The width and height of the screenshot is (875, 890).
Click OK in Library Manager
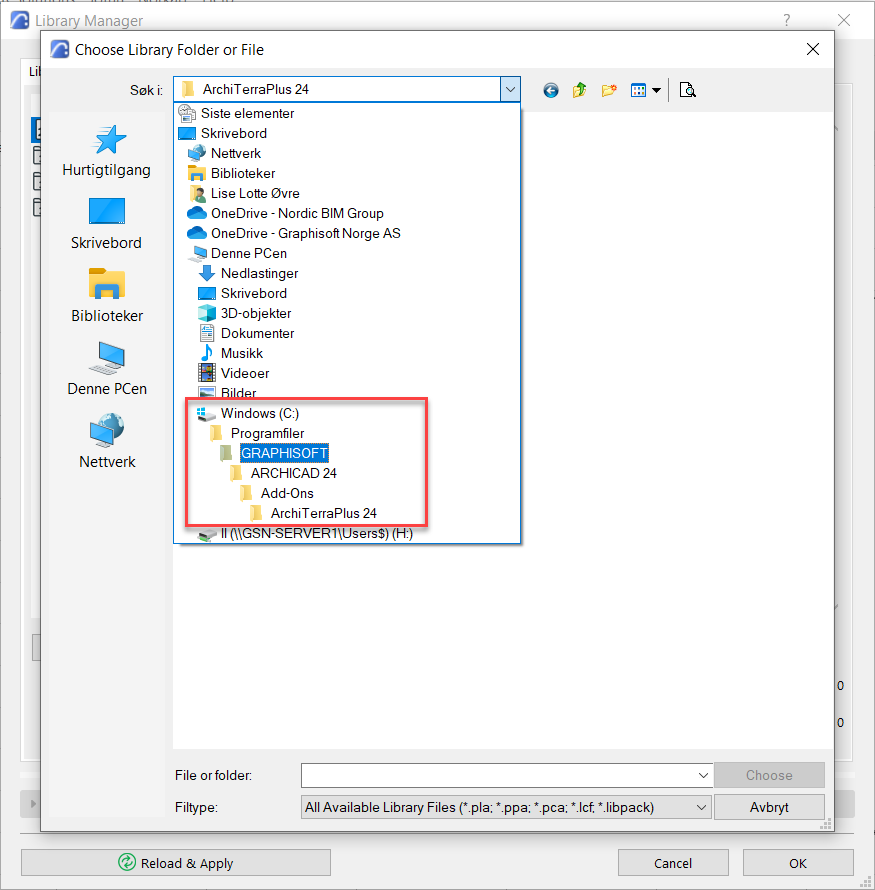(798, 863)
